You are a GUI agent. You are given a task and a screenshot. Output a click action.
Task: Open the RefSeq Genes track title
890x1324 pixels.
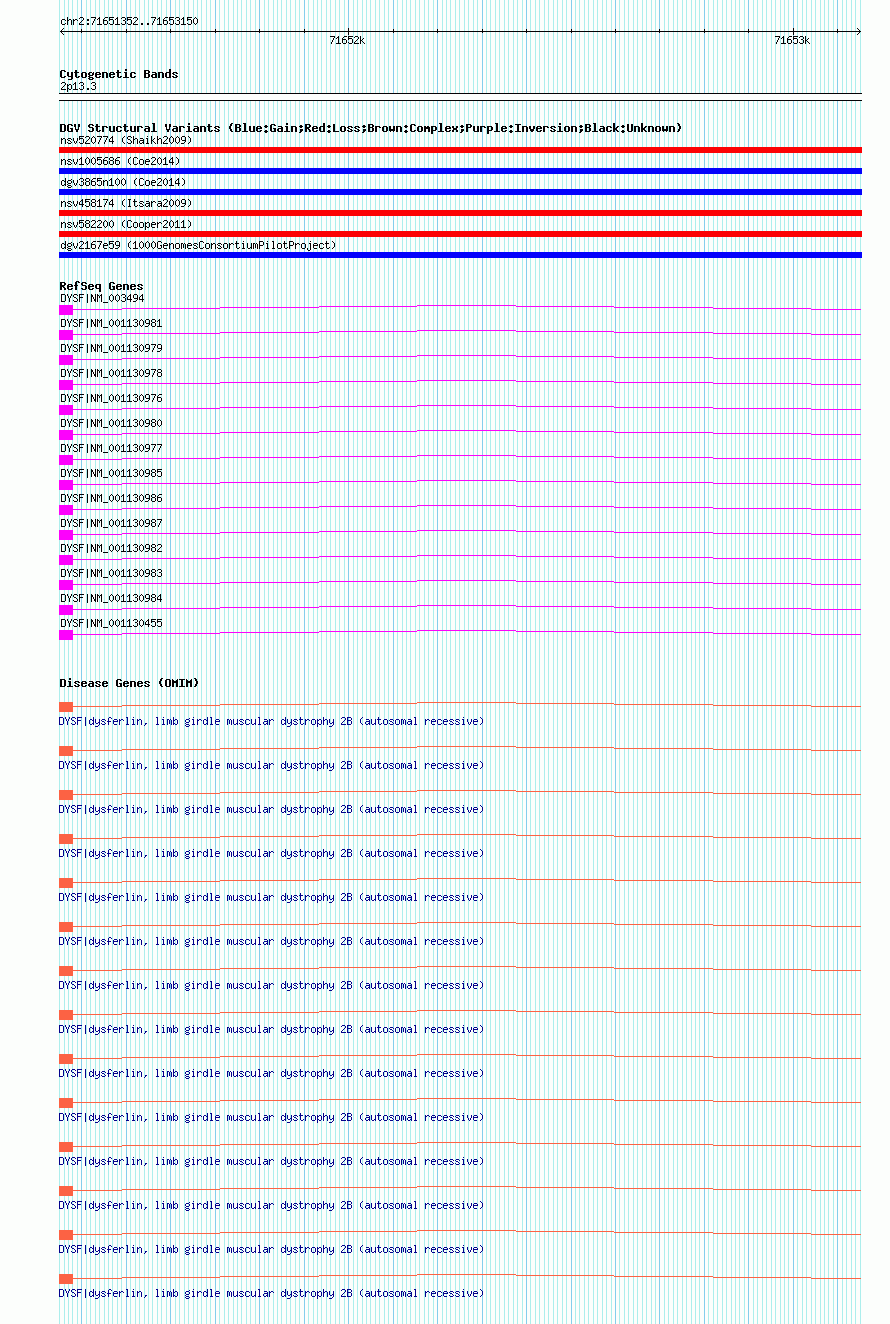tap(101, 286)
